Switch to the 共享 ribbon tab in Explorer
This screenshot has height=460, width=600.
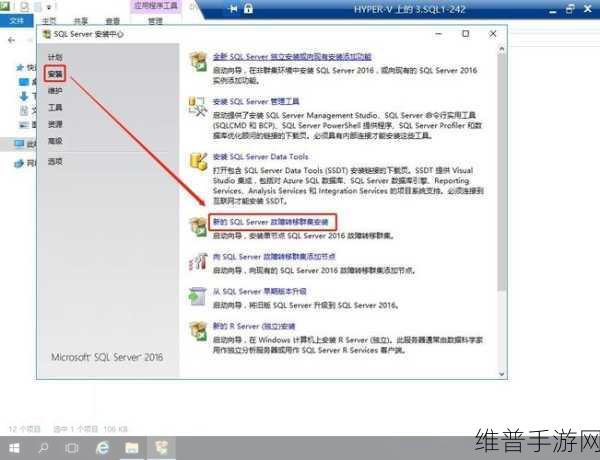click(80, 21)
